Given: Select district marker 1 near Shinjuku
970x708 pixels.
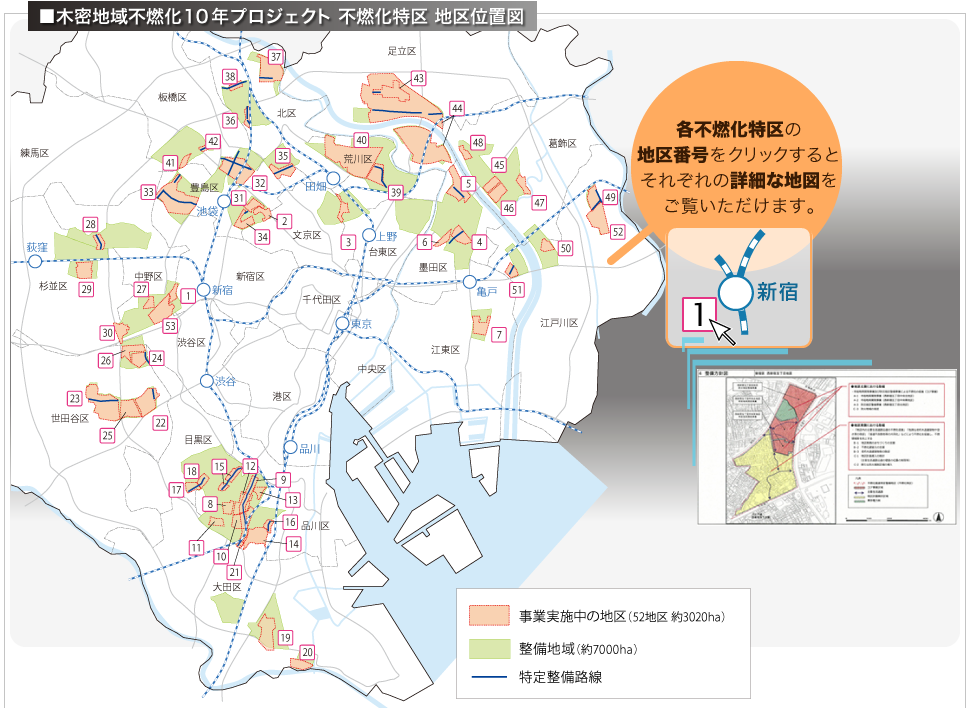Looking at the screenshot, I should point(187,297).
